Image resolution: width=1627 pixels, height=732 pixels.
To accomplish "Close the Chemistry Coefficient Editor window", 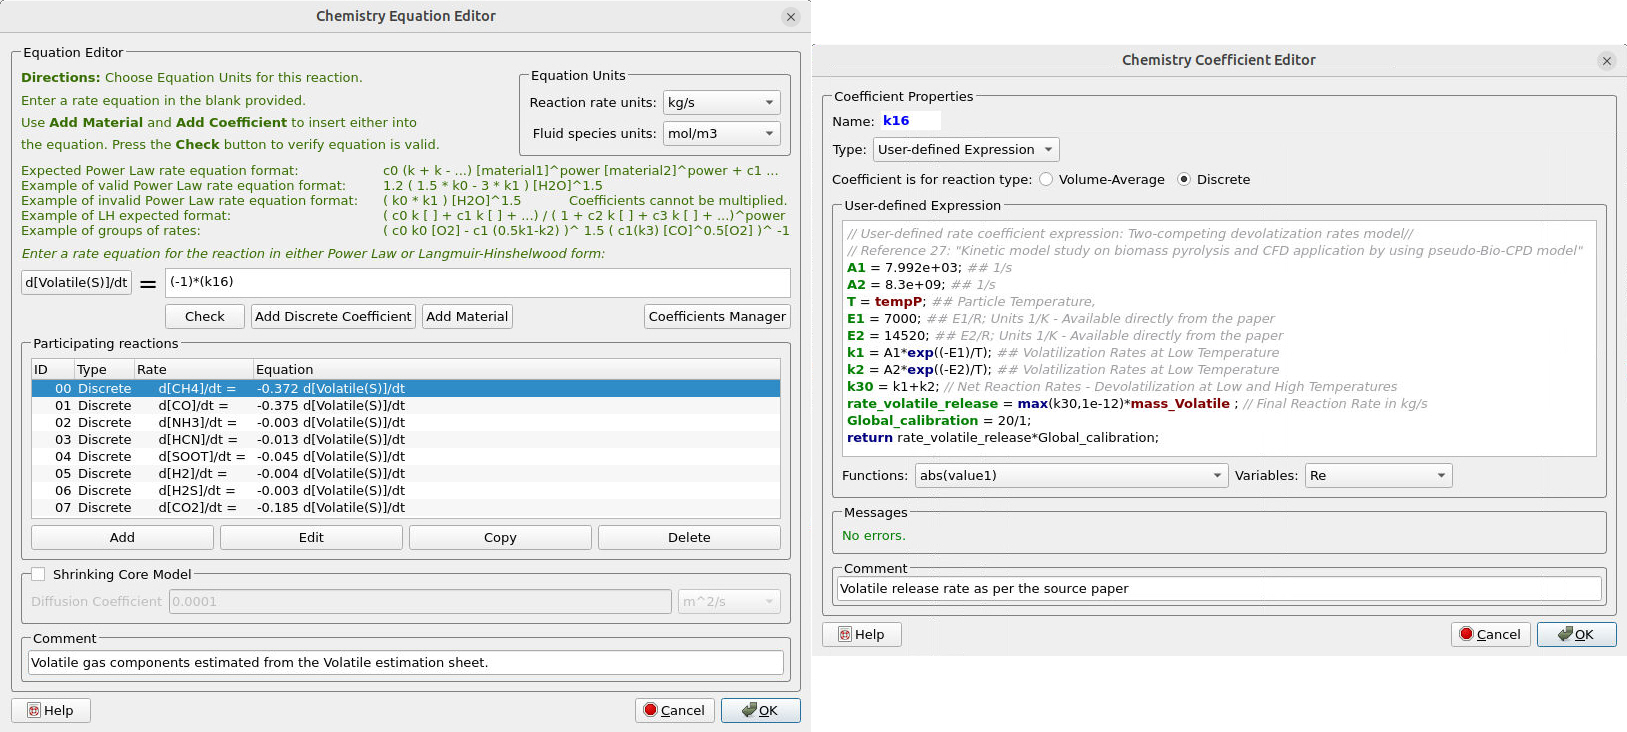I will coord(1607,61).
